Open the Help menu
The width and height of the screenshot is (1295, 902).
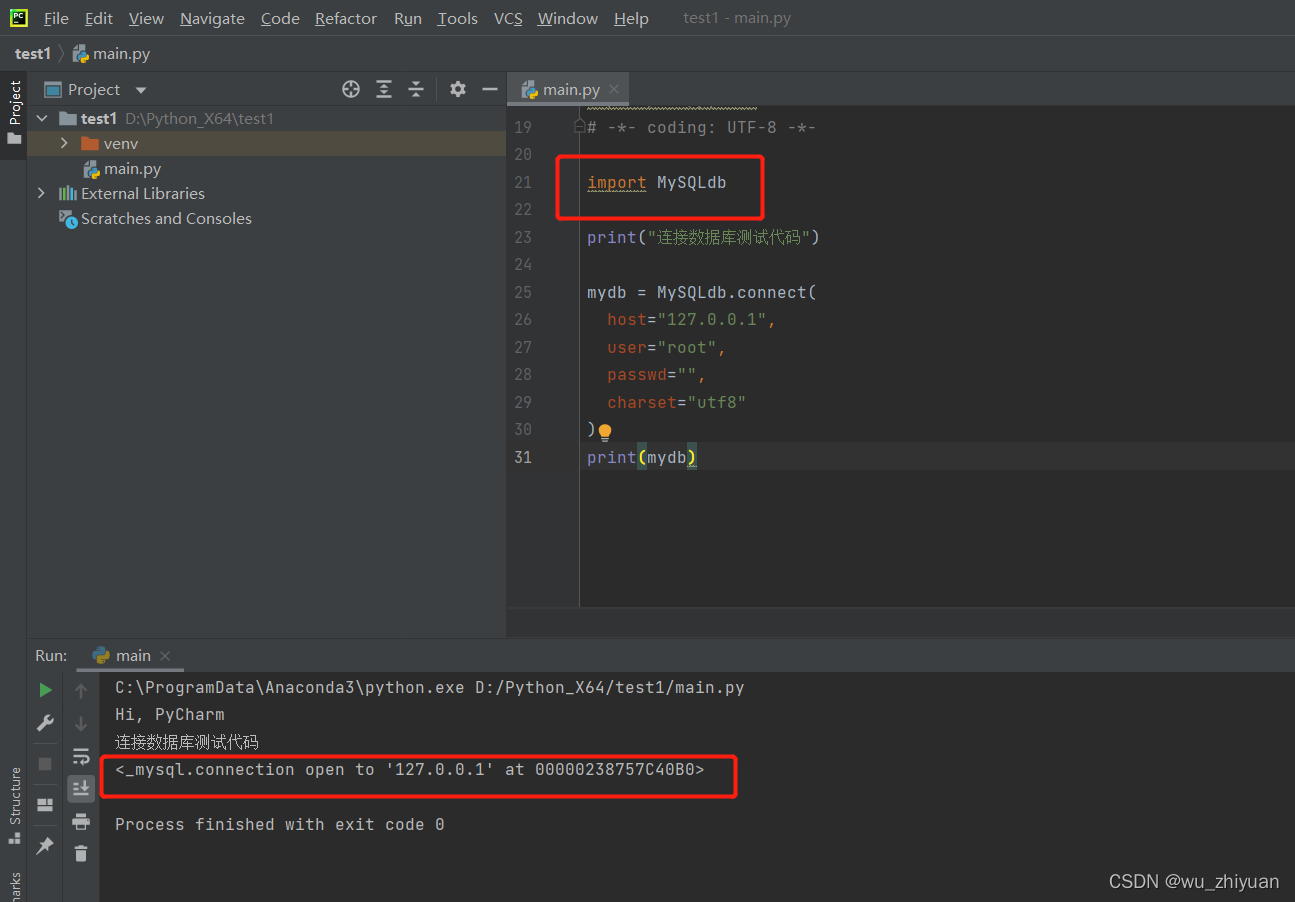(631, 18)
